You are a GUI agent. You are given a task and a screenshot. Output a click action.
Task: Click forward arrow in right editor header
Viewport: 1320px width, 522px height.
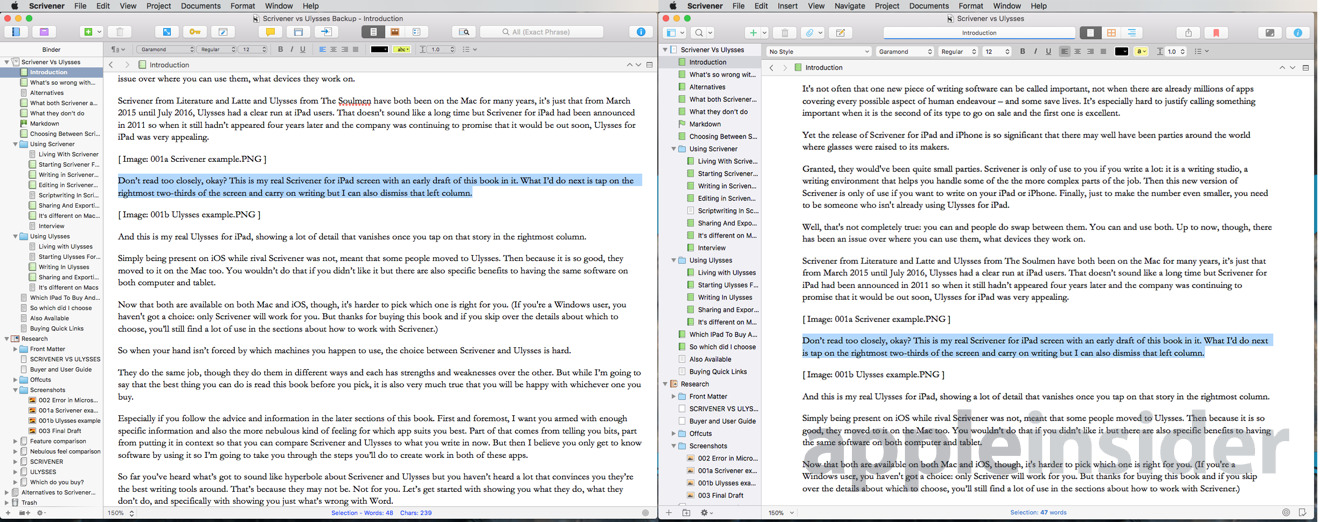pos(784,67)
